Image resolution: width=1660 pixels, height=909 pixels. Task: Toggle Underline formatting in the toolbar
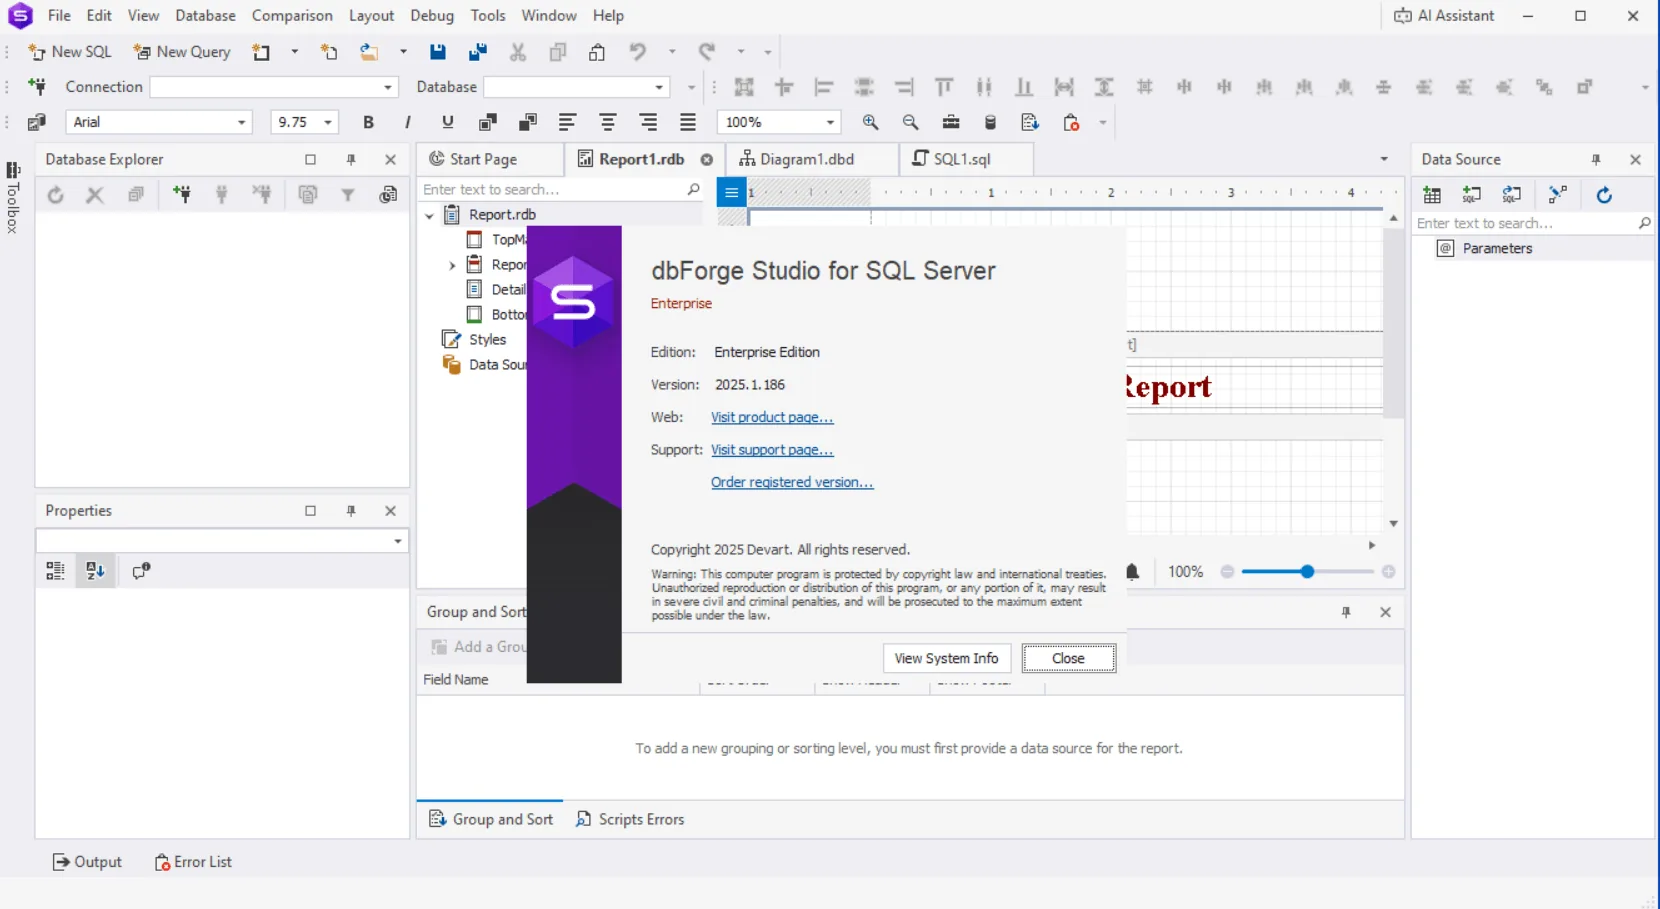[x=447, y=122]
